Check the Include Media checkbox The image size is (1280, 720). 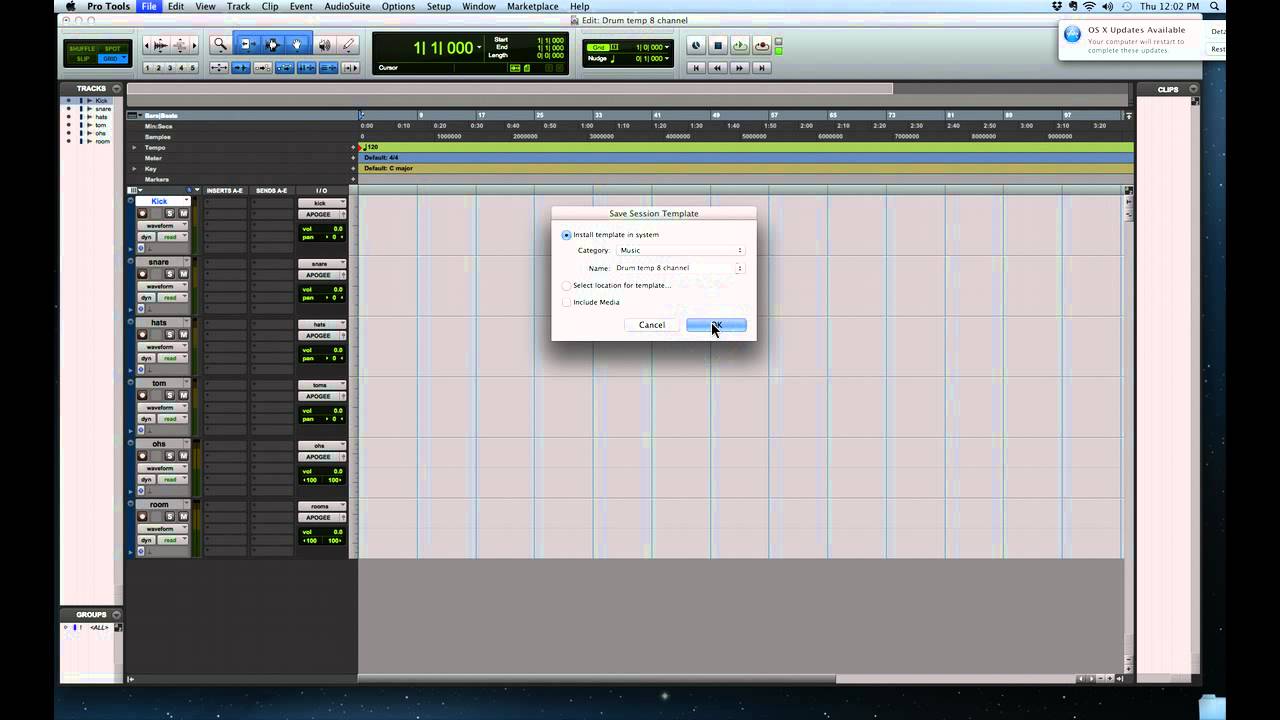567,302
